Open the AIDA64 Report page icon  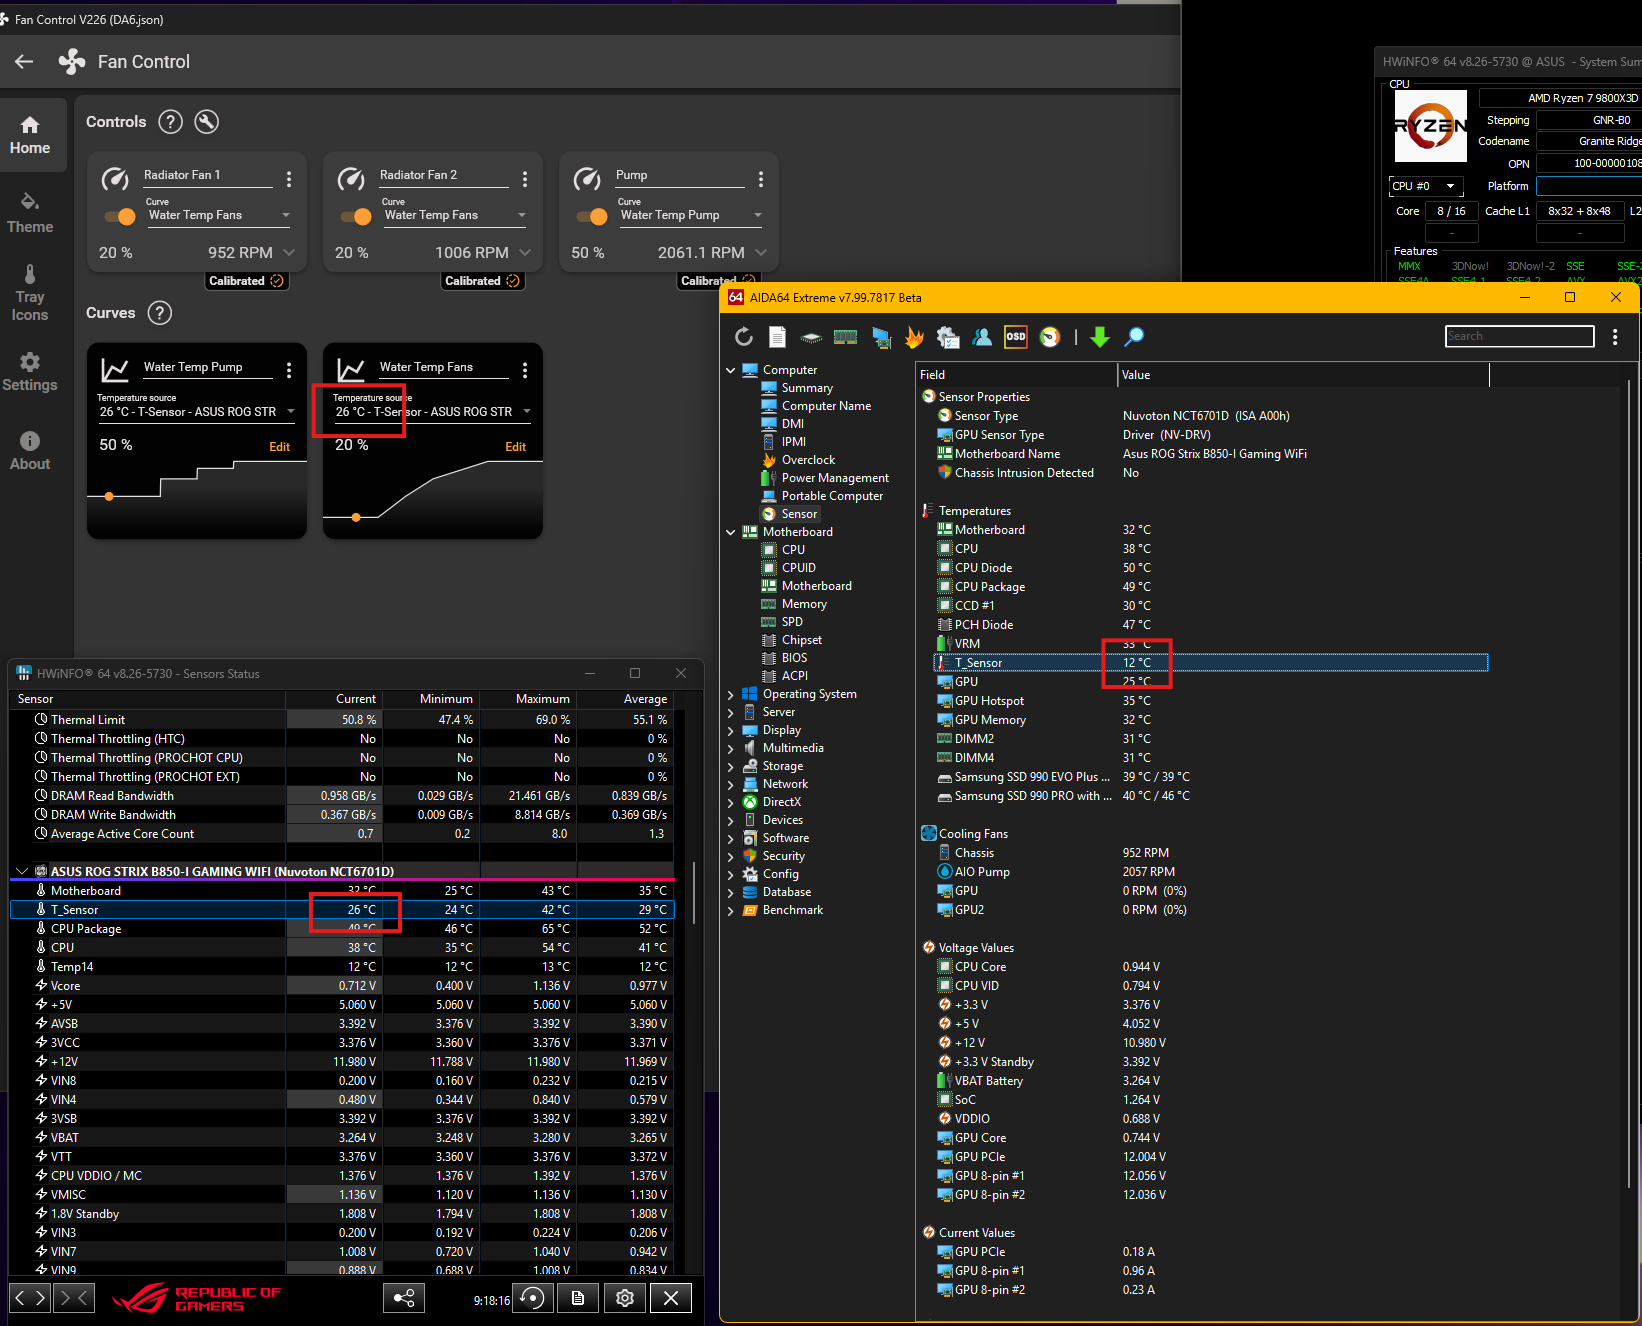click(777, 337)
